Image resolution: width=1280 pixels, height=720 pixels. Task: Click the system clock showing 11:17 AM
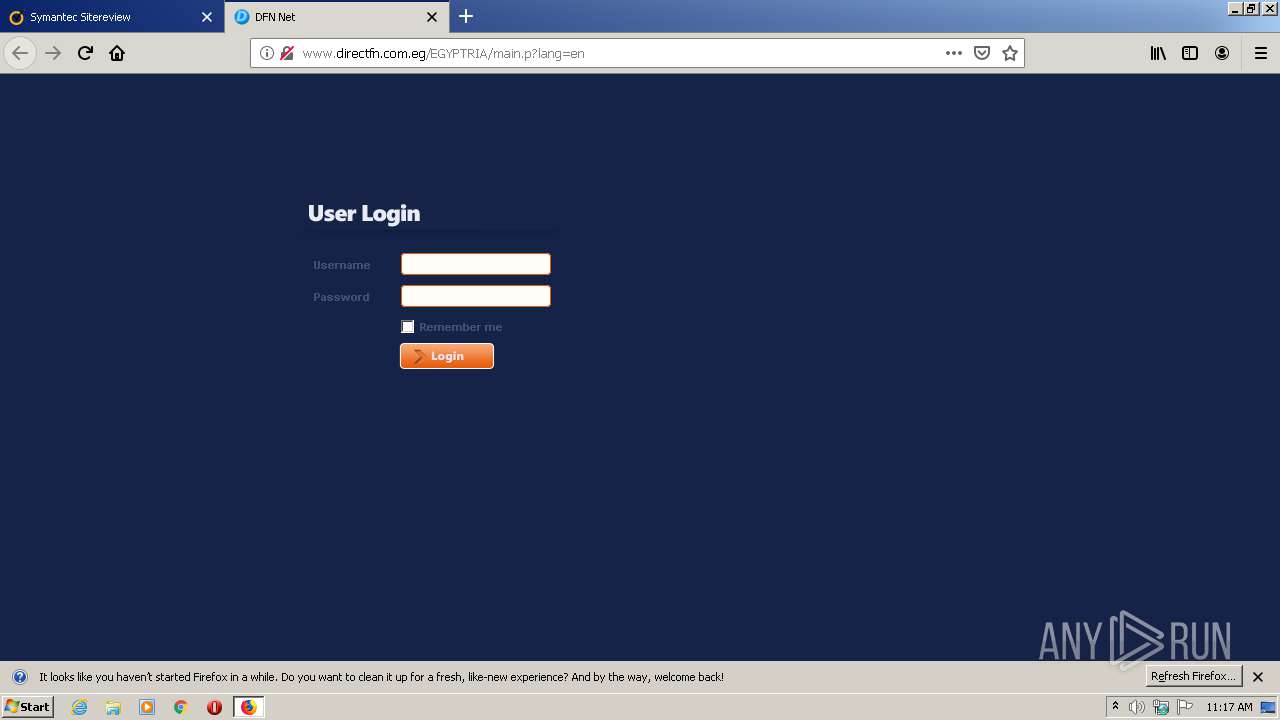coord(1229,707)
